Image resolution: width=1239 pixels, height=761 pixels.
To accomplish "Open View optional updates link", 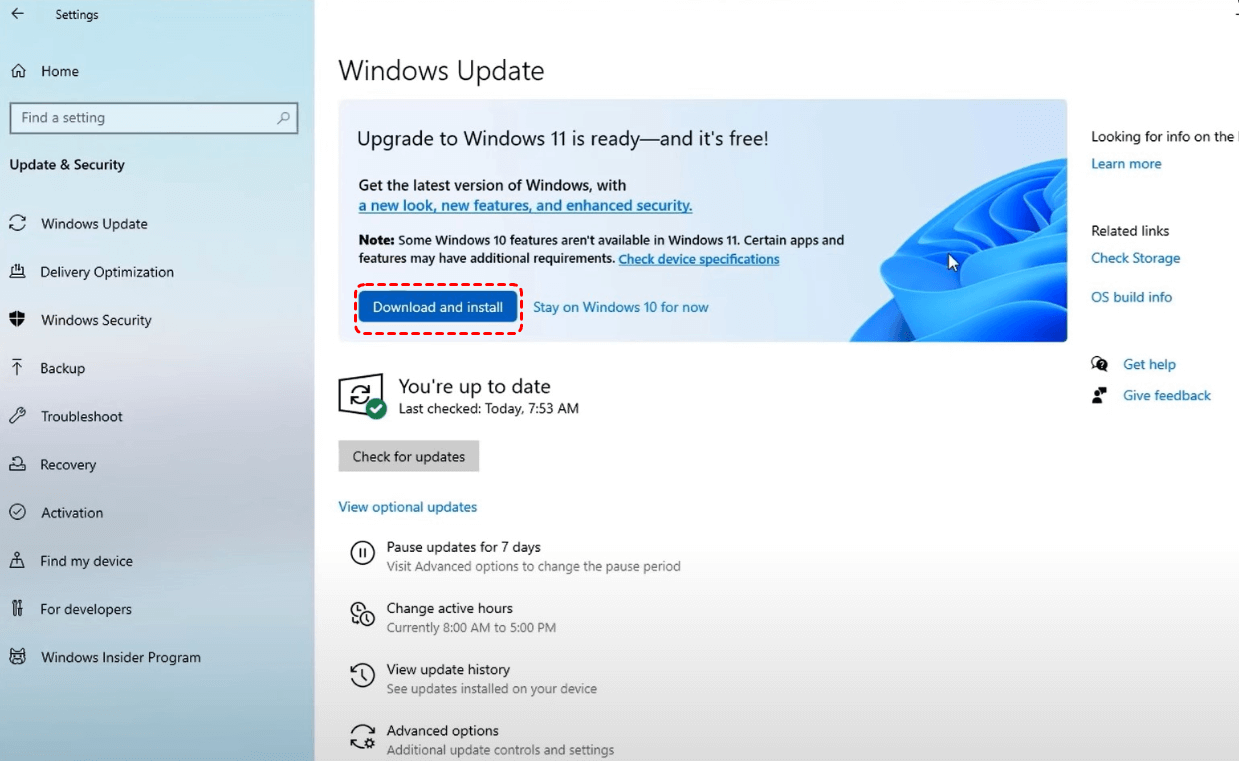I will 408,507.
